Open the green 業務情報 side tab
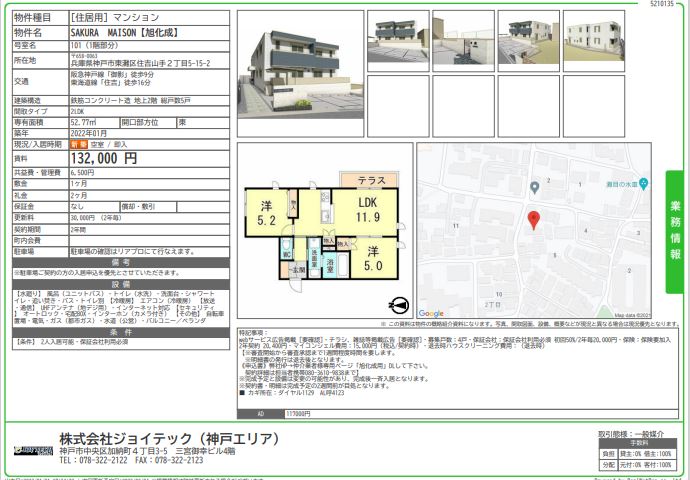Screen dimensions: 690x480 [674, 232]
